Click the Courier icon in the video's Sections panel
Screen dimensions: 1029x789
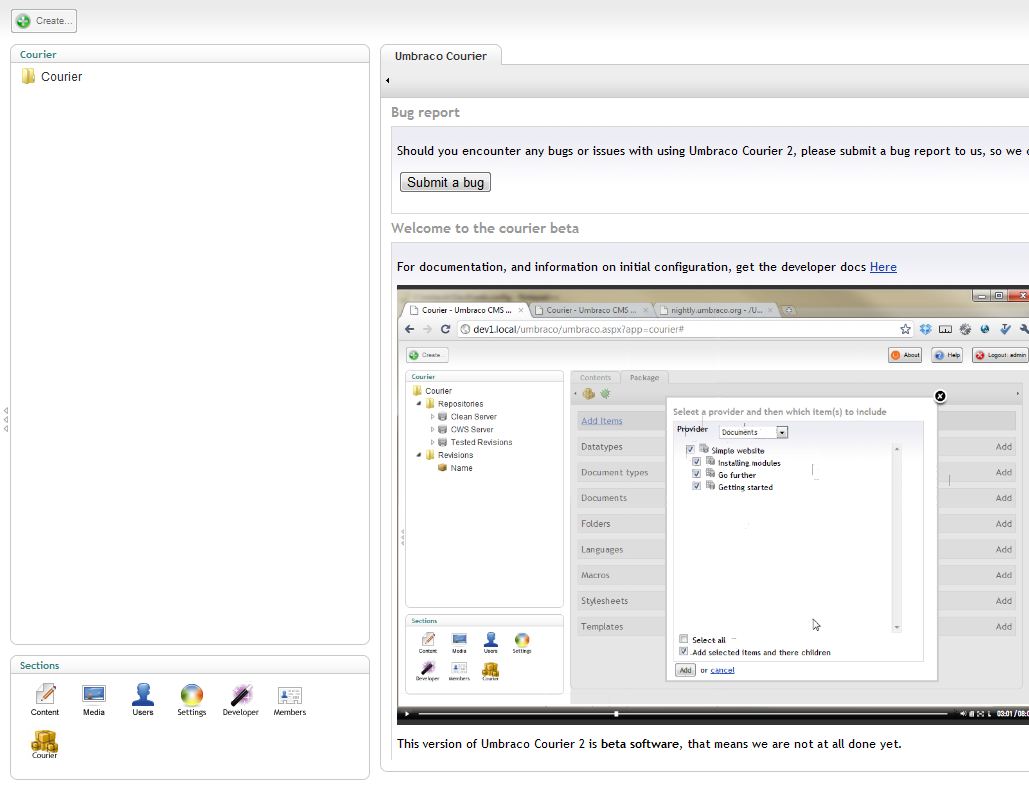pos(490,671)
